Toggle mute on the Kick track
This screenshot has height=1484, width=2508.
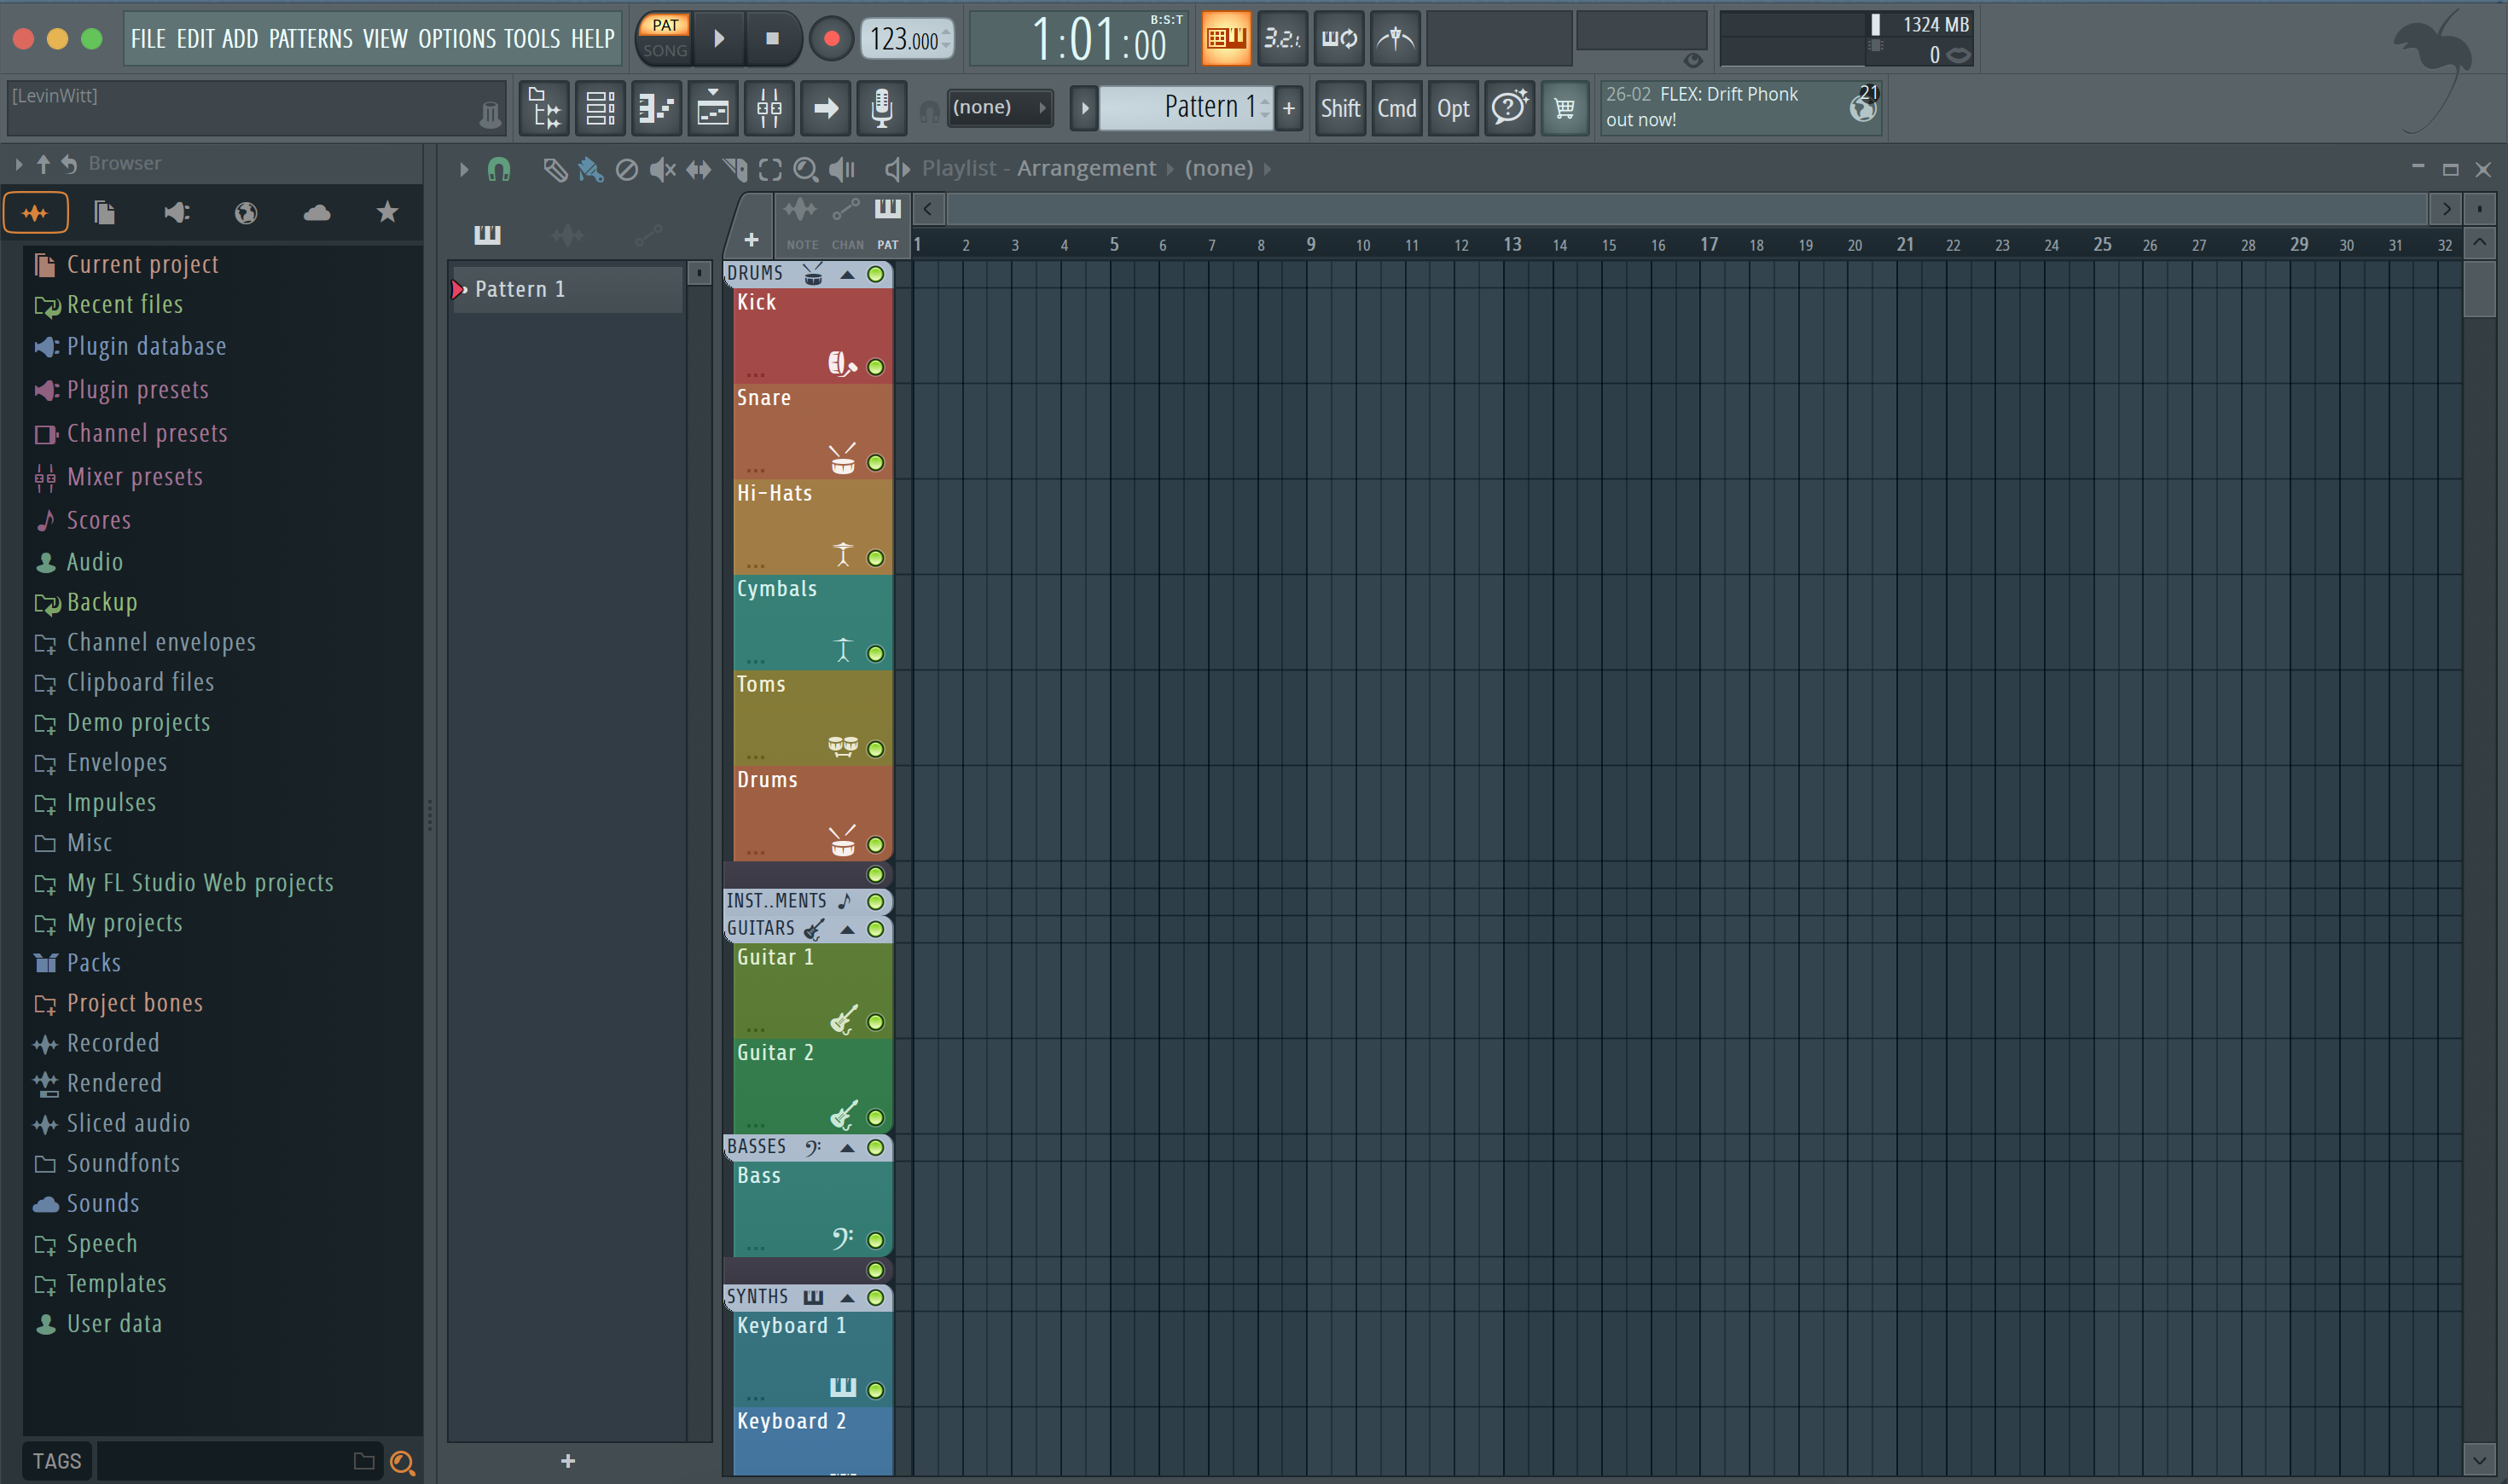876,367
